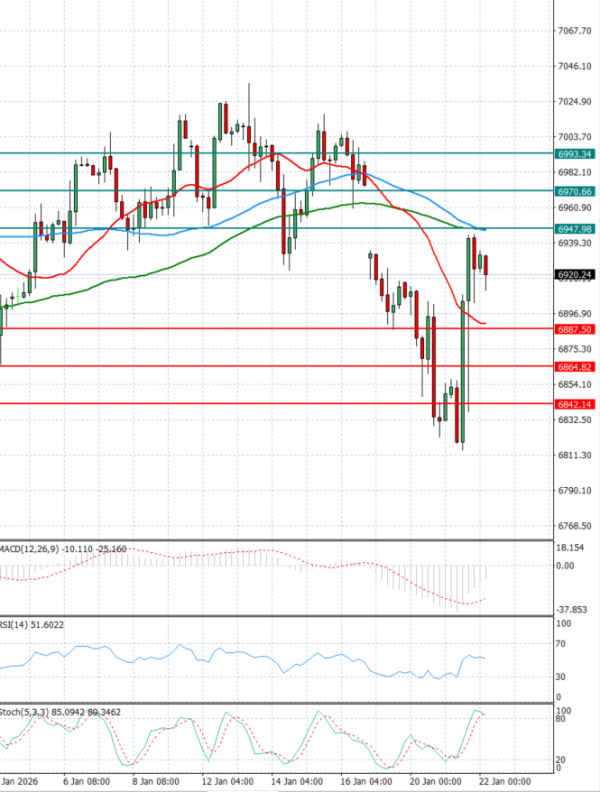Click the MACD scale value 18.154
The width and height of the screenshot is (600, 792).
[x=572, y=549]
